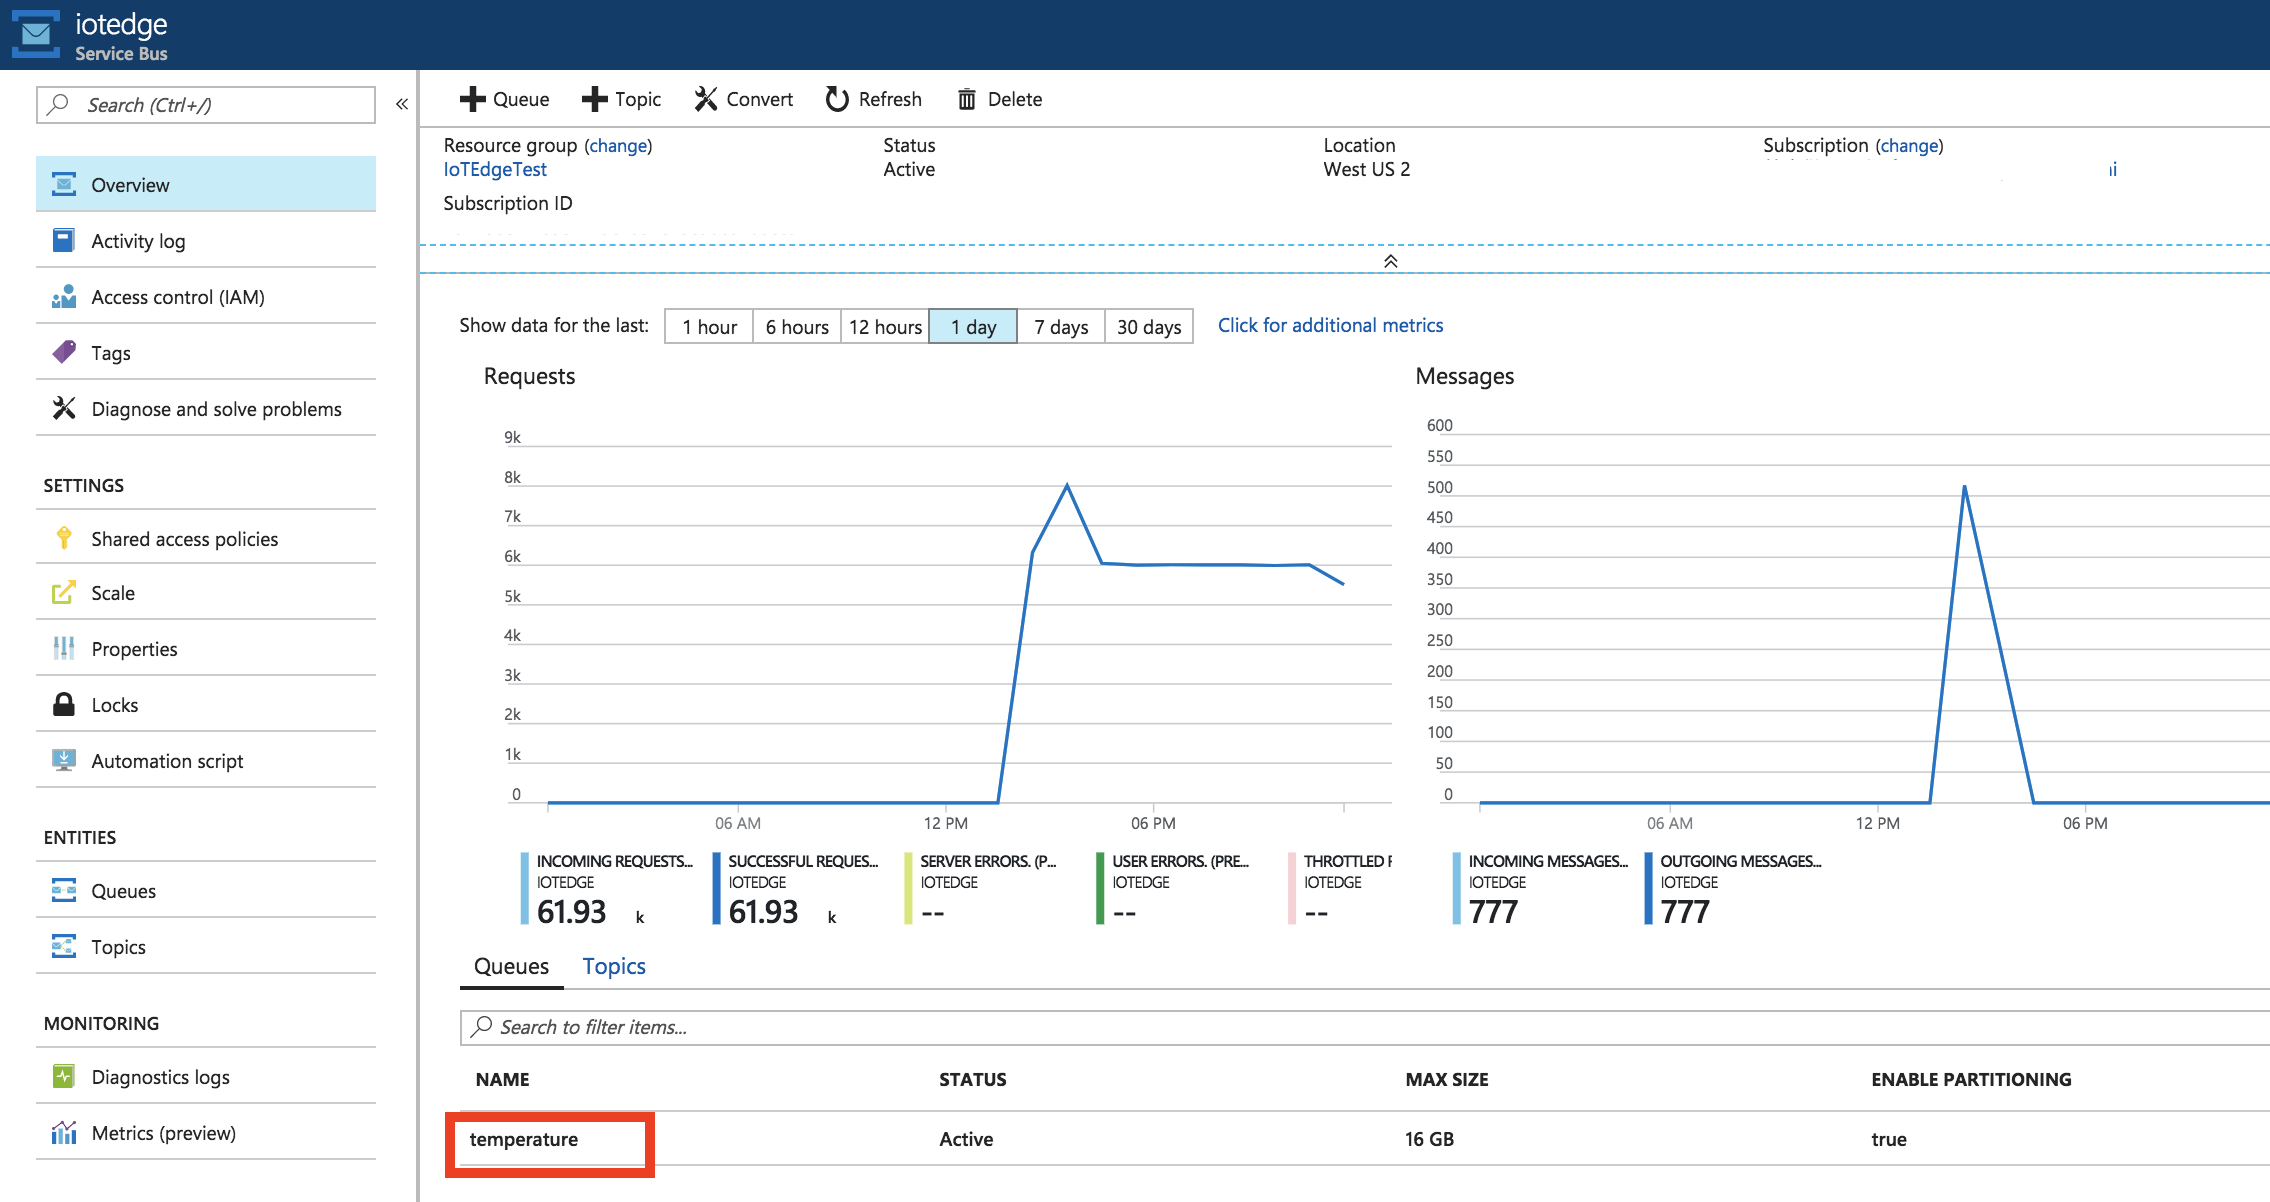The image size is (2270, 1202).
Task: Click the Diagnose wrench icon
Action: tap(64, 408)
